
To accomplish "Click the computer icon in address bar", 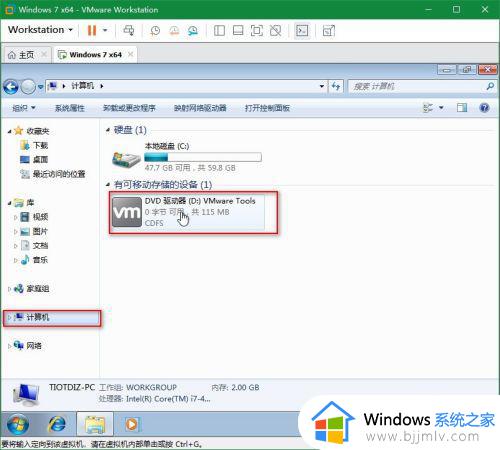I will point(52,86).
